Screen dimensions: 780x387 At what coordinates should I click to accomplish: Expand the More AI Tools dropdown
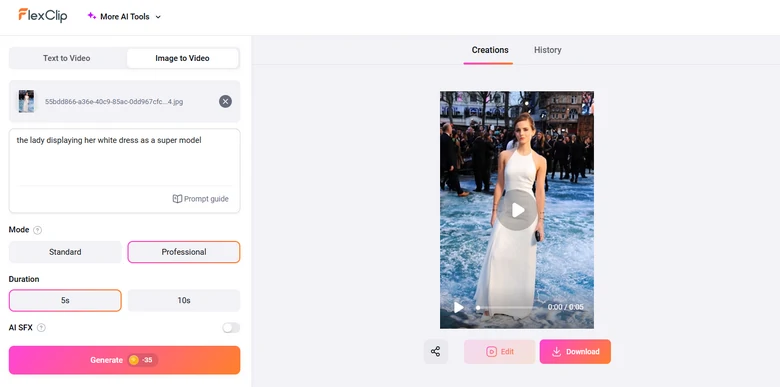[x=124, y=16]
